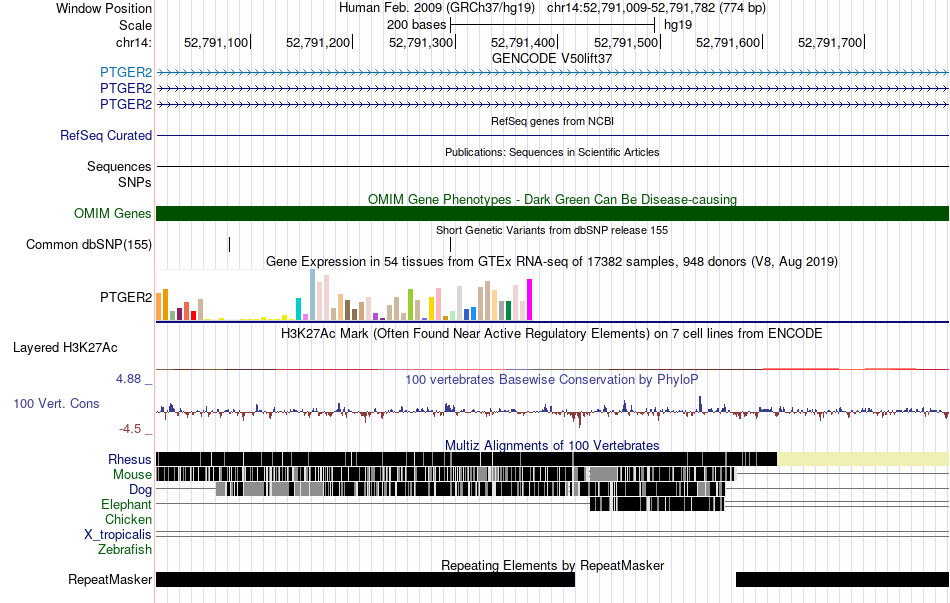Click the left RepeatMasker black block

[365, 579]
